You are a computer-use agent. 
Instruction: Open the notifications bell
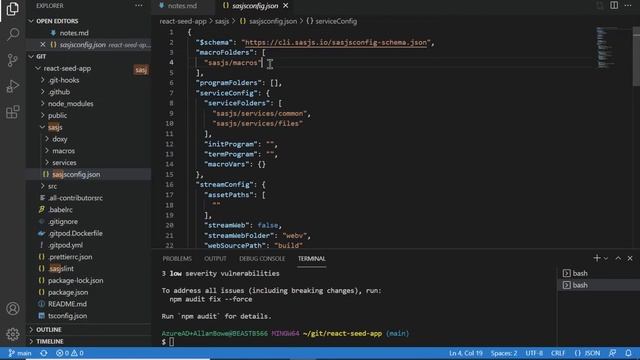tap(629, 353)
